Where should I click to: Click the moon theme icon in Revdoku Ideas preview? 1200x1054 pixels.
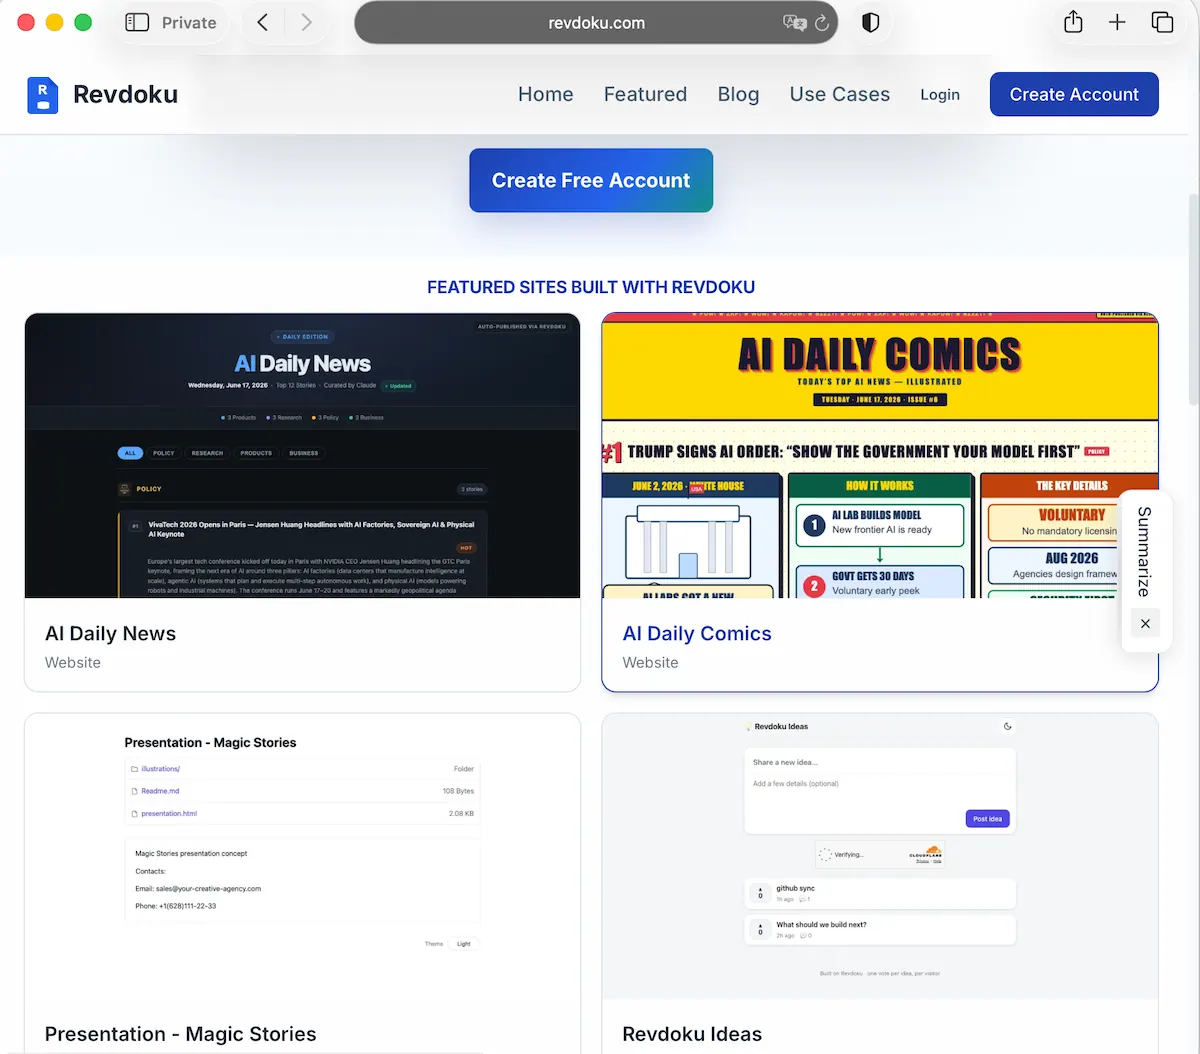(1007, 727)
